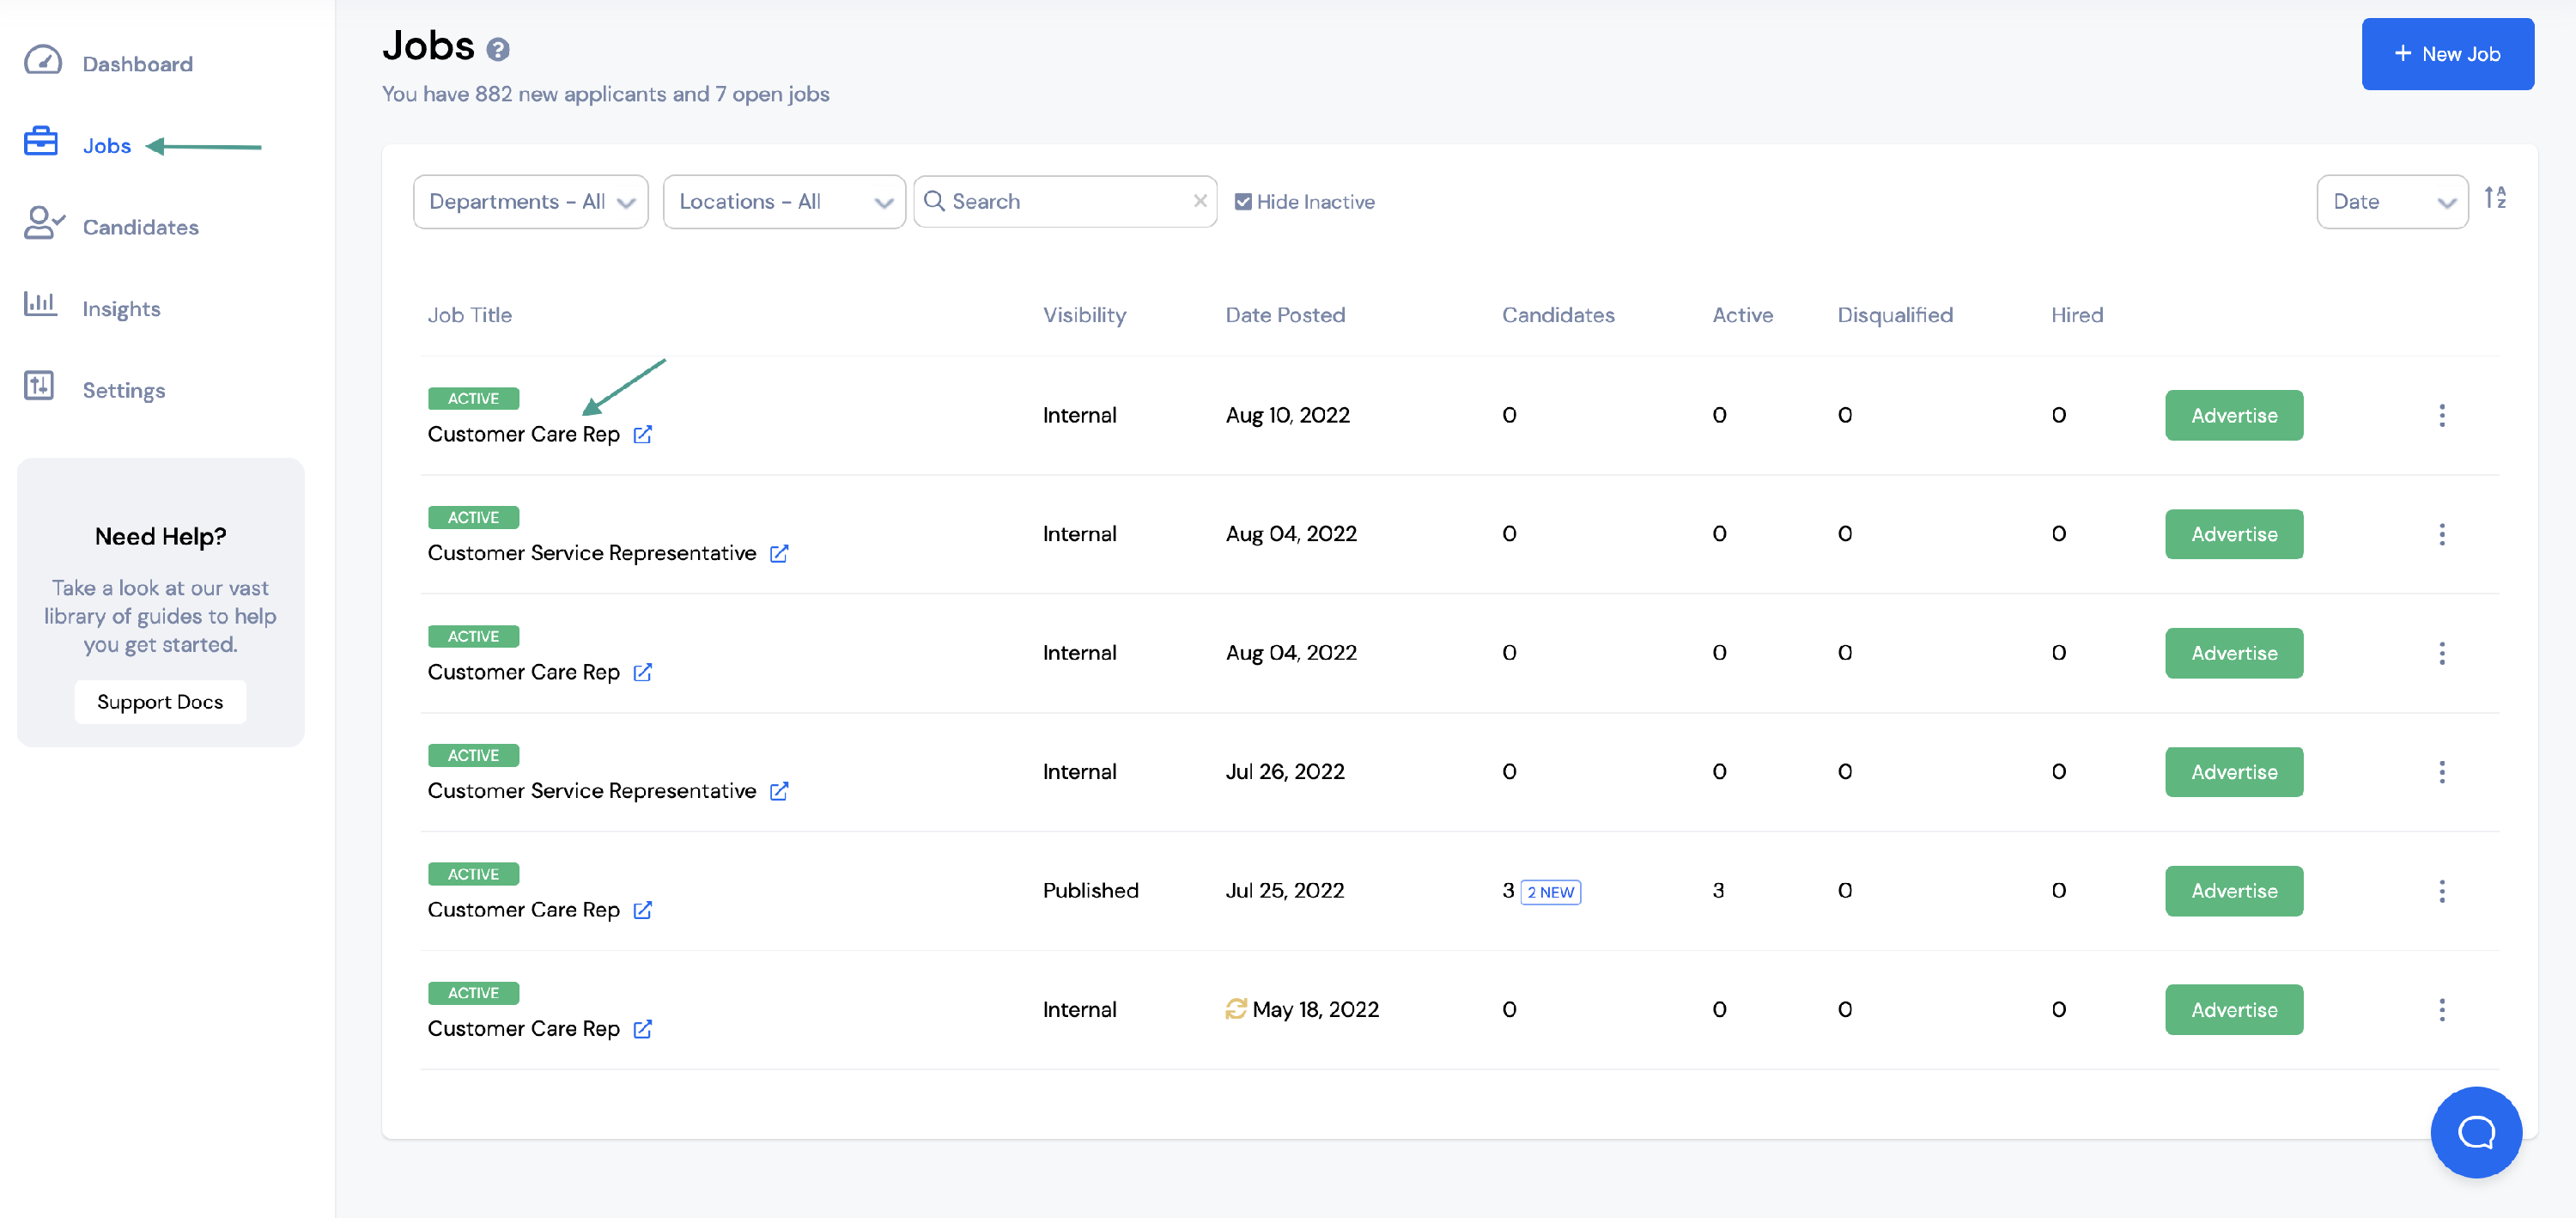Click the 2 NEW candidates badge
The image size is (2576, 1218).
click(1550, 892)
